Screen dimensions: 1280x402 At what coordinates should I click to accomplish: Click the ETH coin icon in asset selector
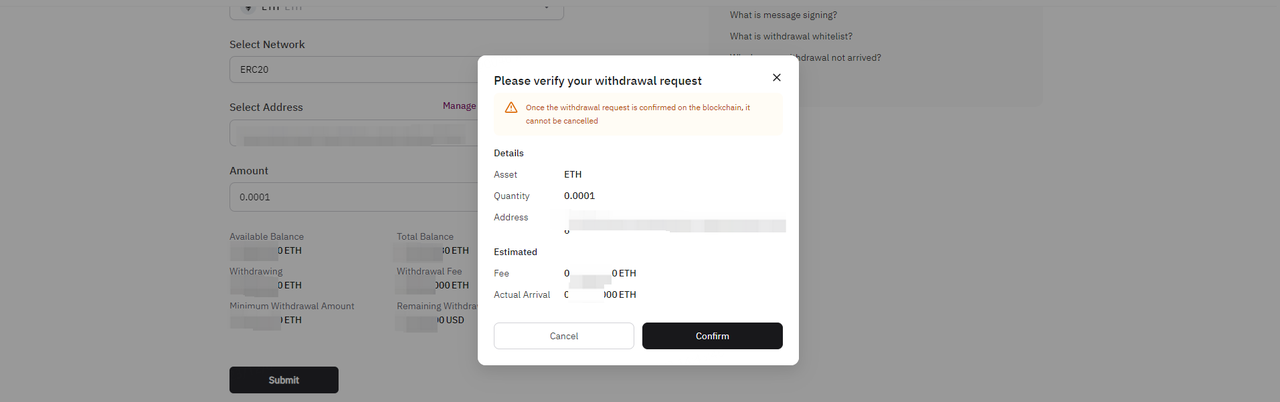pos(246,6)
